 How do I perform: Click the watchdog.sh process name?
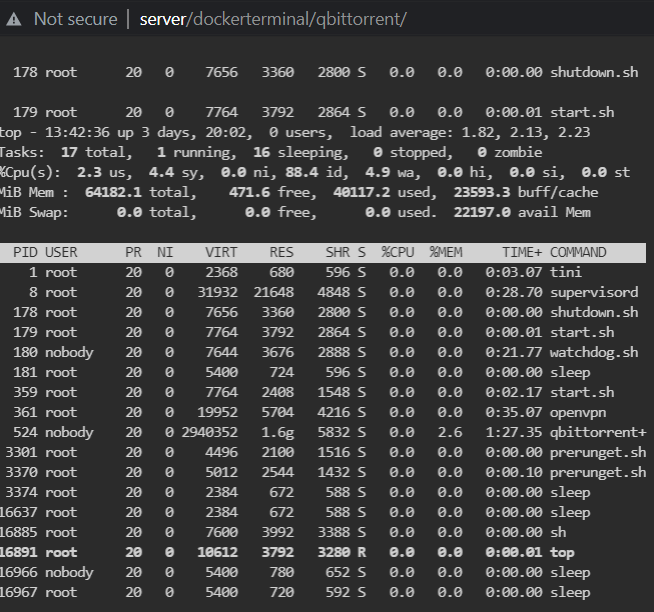click(x=594, y=353)
